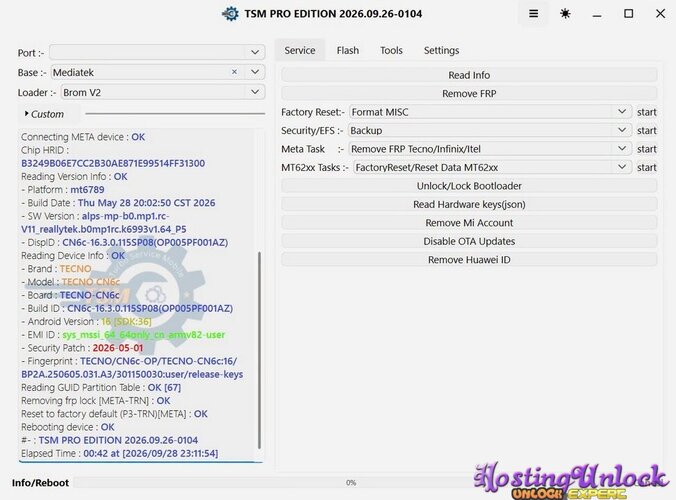
Task: Click the log panel vertical scrollbar
Action: (259, 350)
